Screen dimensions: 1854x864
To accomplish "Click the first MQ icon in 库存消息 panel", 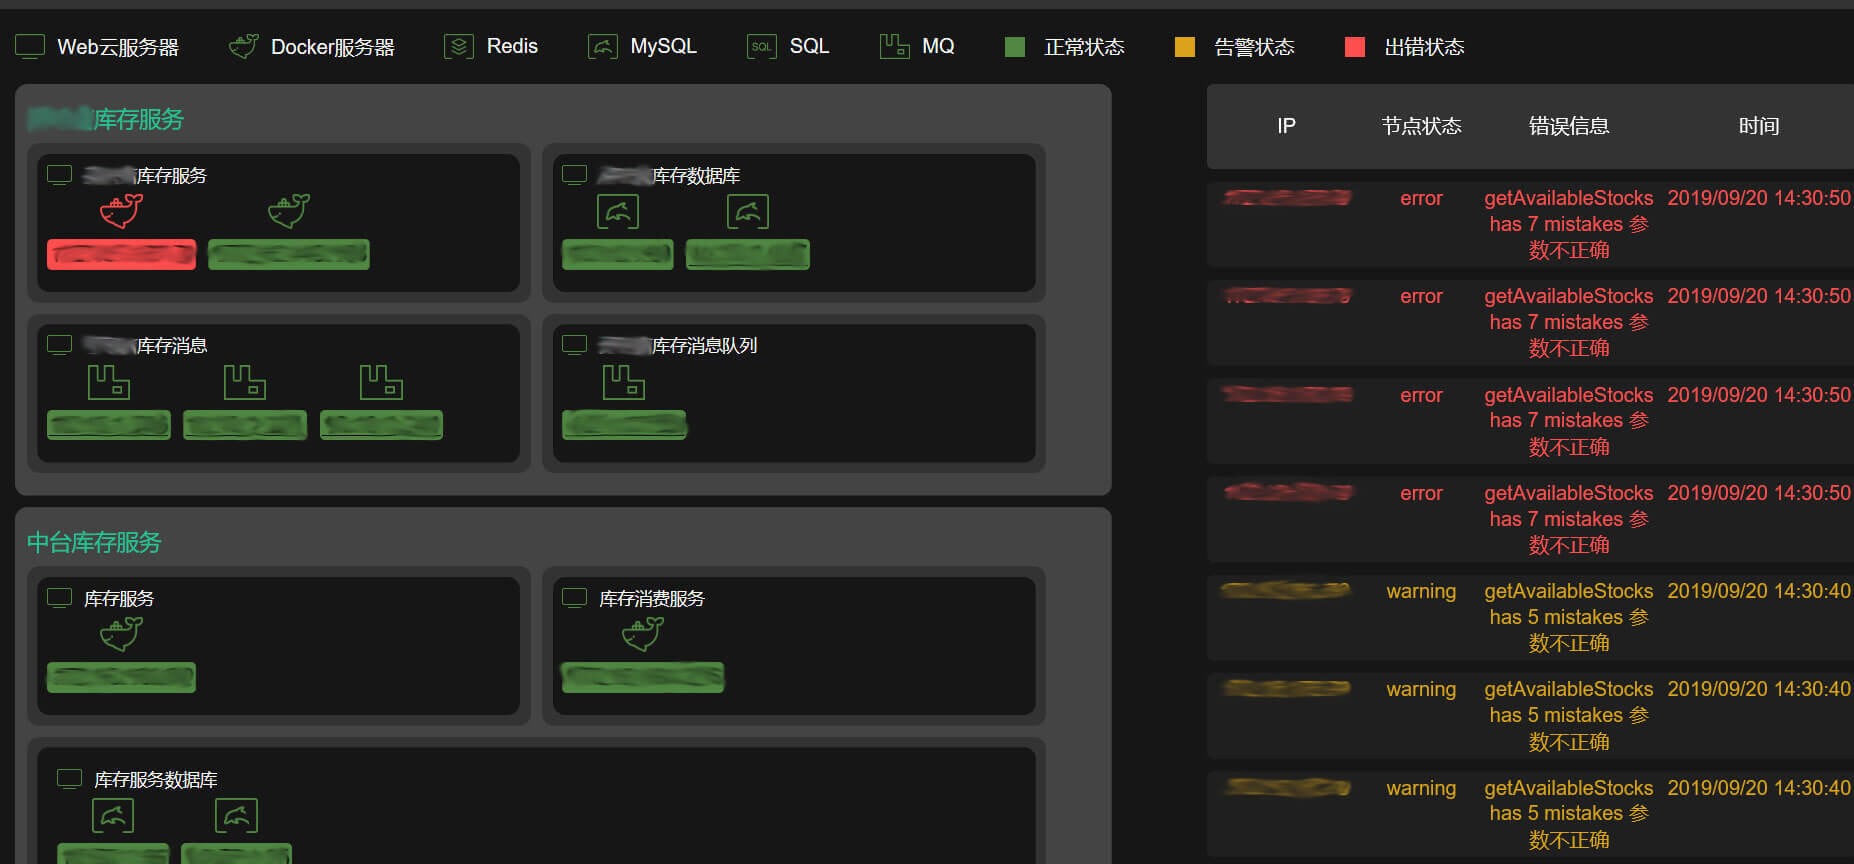I will tap(109, 382).
